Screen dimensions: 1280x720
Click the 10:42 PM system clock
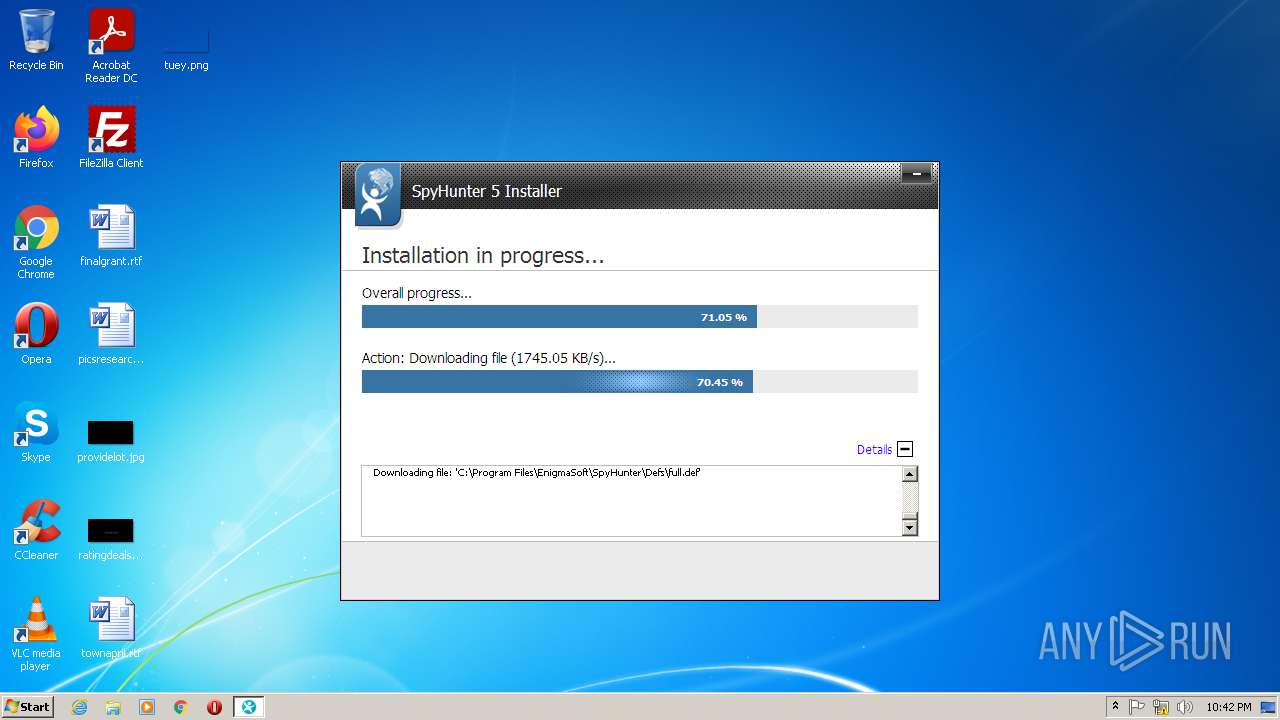coord(1228,707)
